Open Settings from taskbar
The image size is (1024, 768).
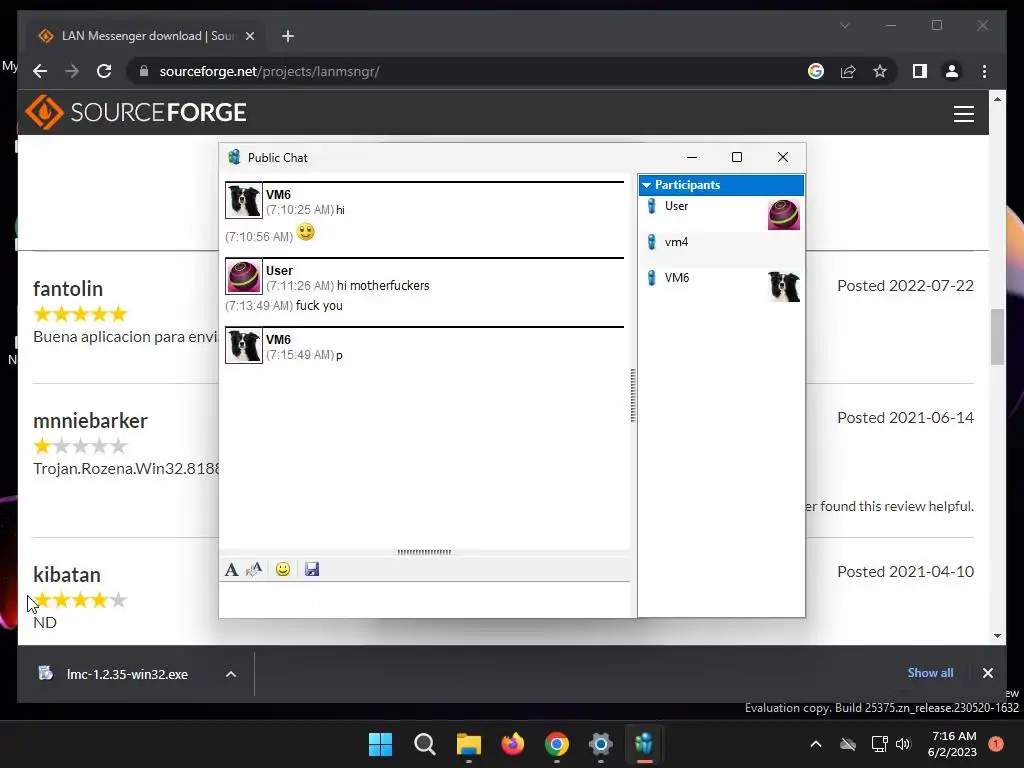(x=600, y=744)
